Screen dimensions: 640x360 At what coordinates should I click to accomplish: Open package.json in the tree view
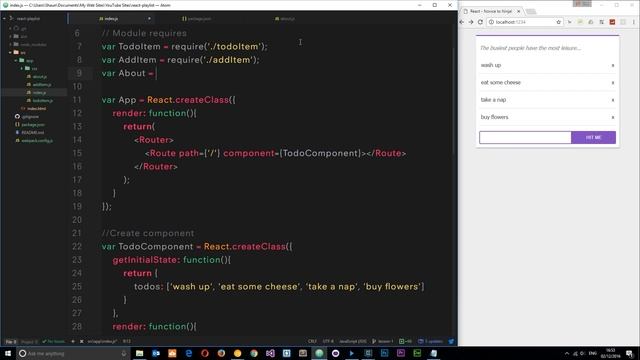pos(33,124)
